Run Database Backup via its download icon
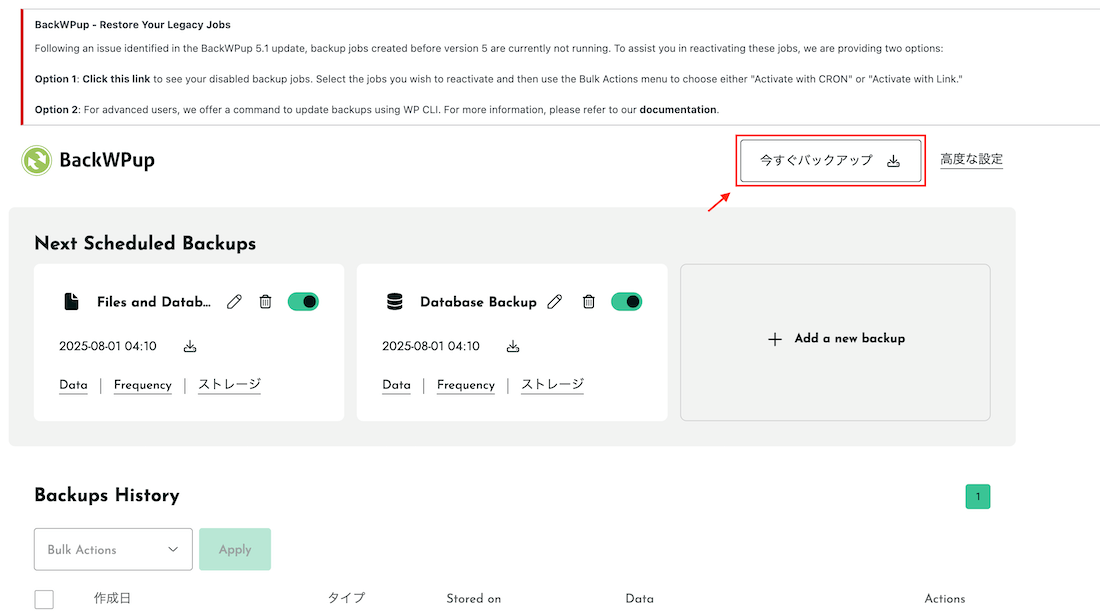This screenshot has width=1100, height=611. pos(514,347)
